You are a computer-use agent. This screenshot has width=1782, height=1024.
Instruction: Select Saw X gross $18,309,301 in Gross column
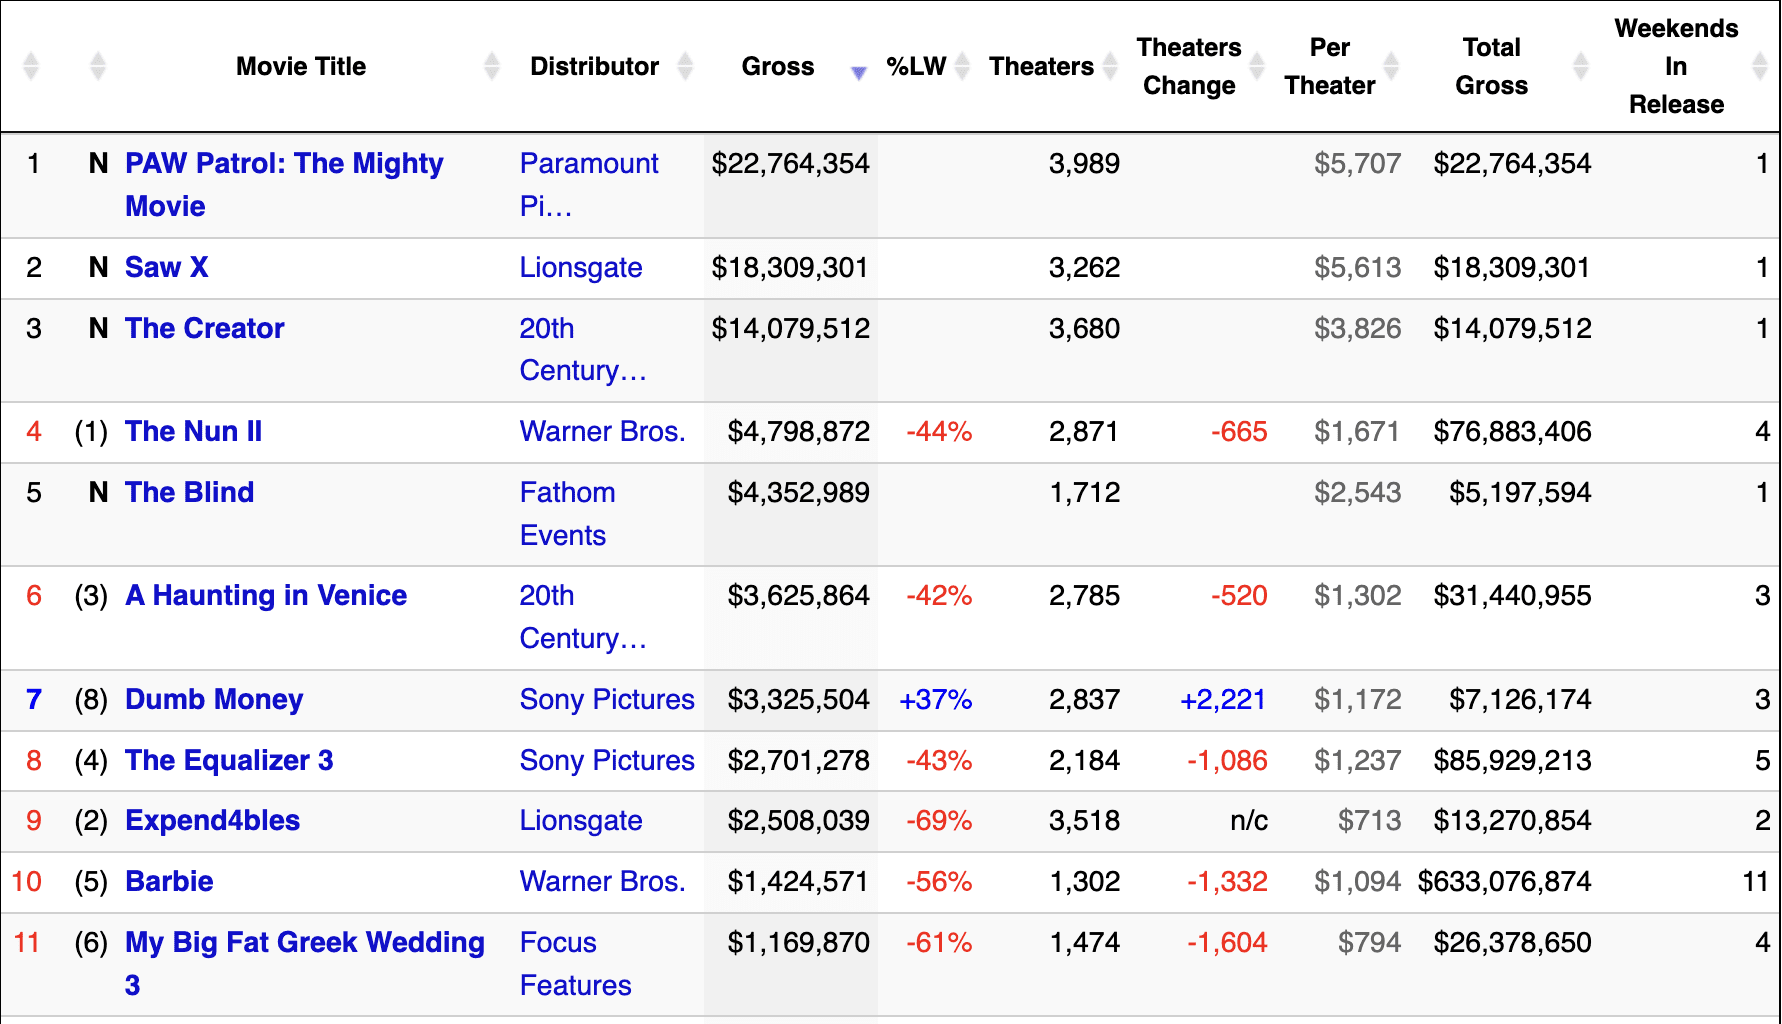790,267
